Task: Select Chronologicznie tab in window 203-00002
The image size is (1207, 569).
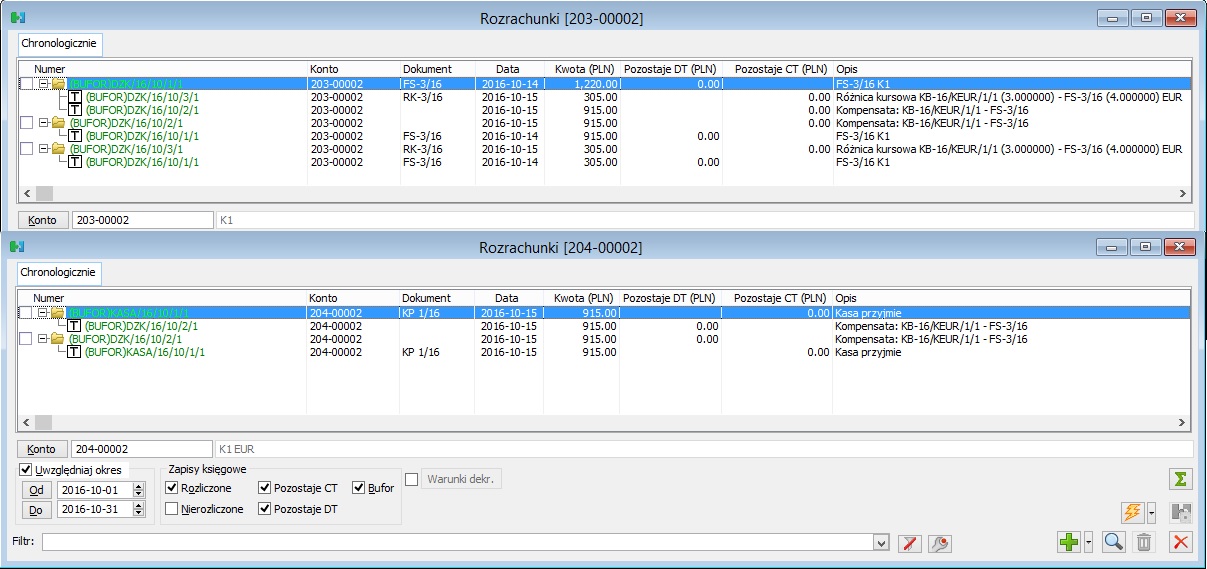Action: click(x=59, y=44)
